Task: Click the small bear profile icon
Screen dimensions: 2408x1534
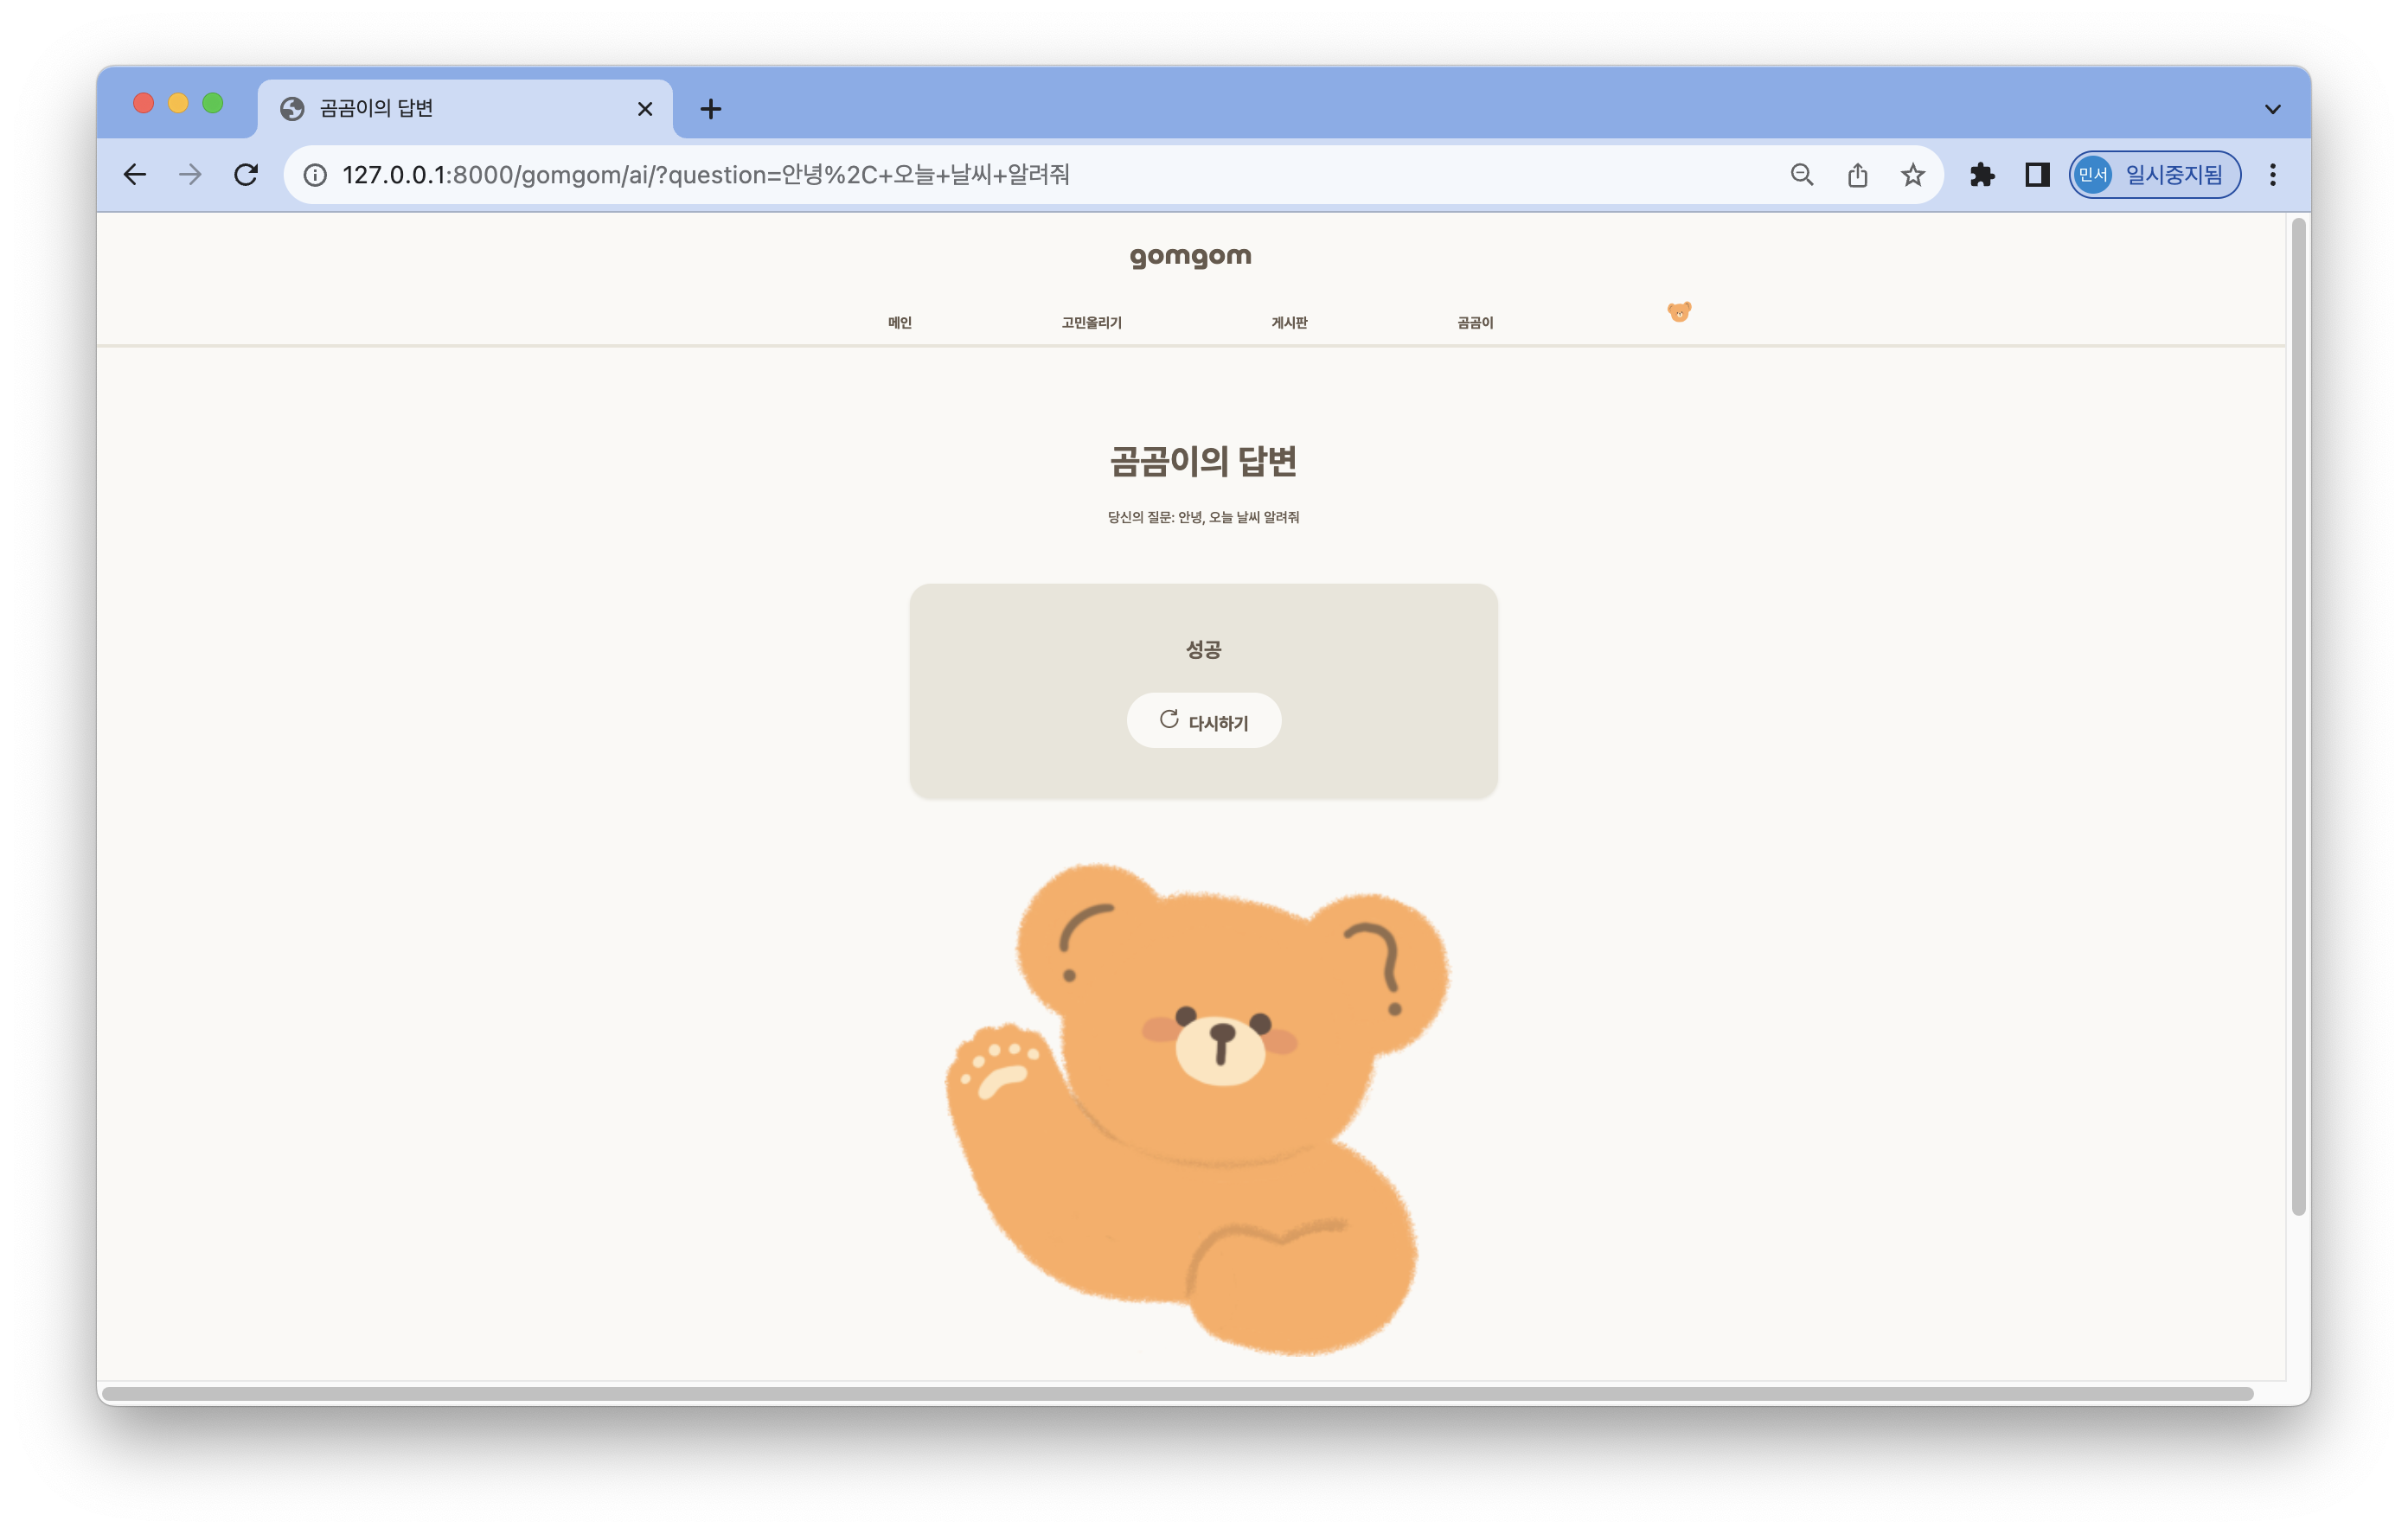Action: pos(1679,312)
